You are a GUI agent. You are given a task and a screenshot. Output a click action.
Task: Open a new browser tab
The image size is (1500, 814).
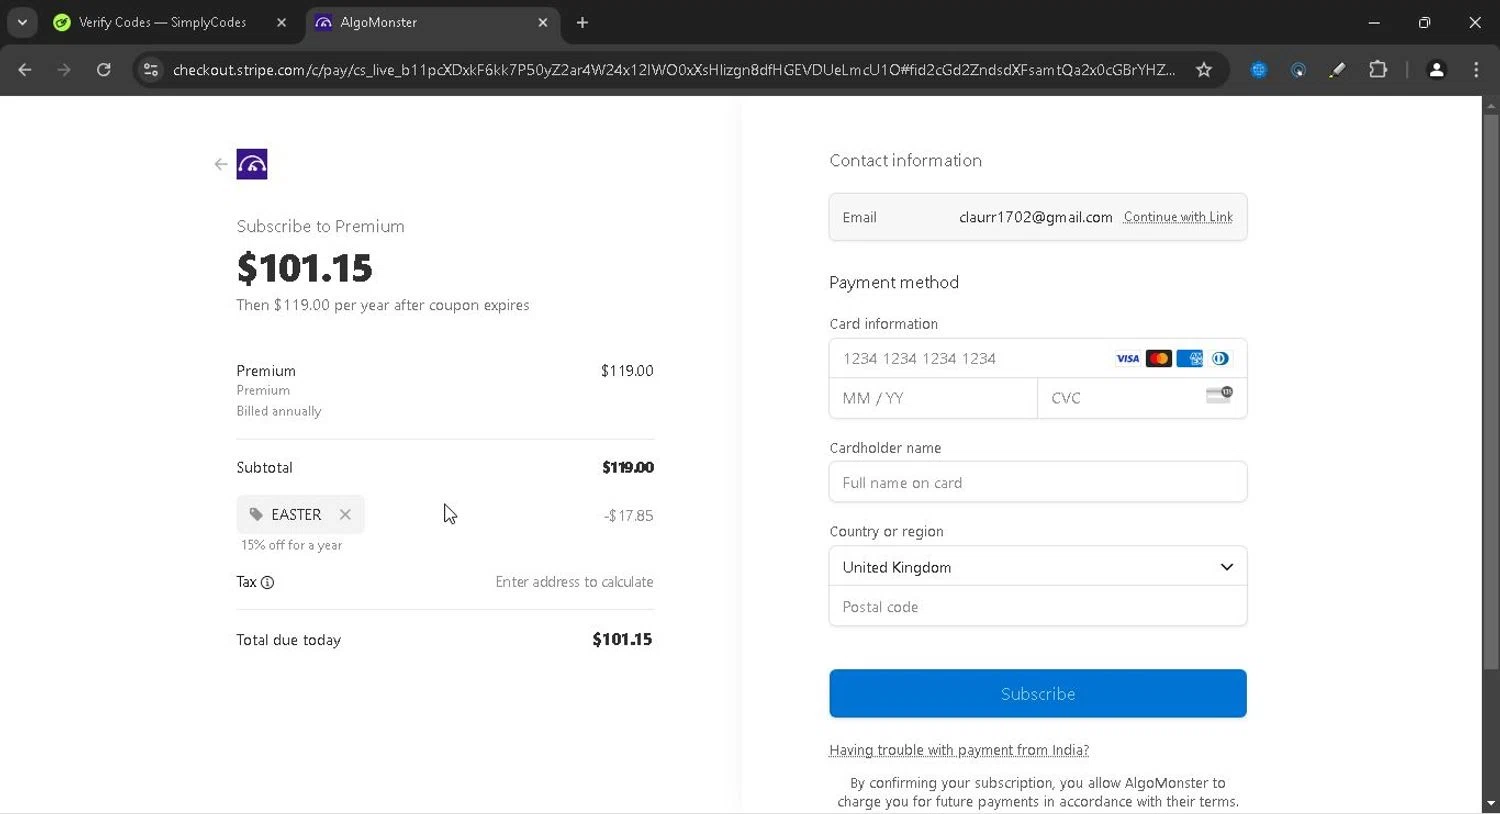click(583, 22)
